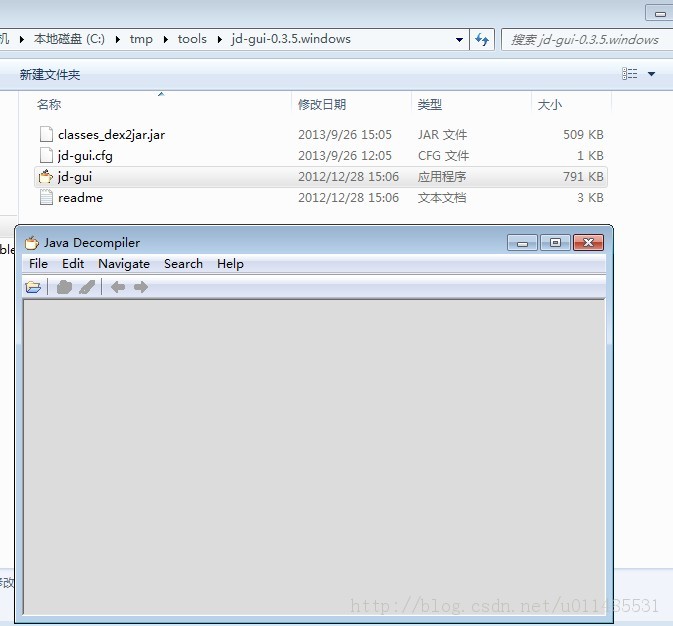Sort by 大小 column header
This screenshot has height=626, width=673.
(x=550, y=104)
